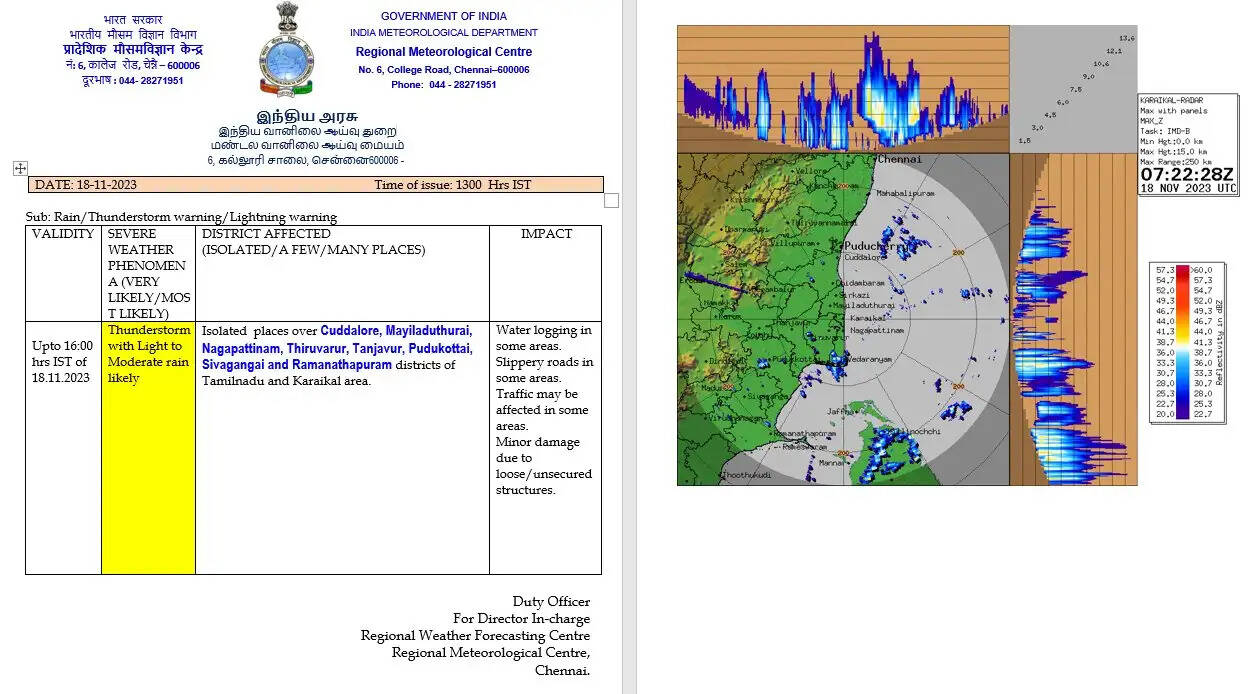Click the Duty Officer signature line

tap(551, 602)
